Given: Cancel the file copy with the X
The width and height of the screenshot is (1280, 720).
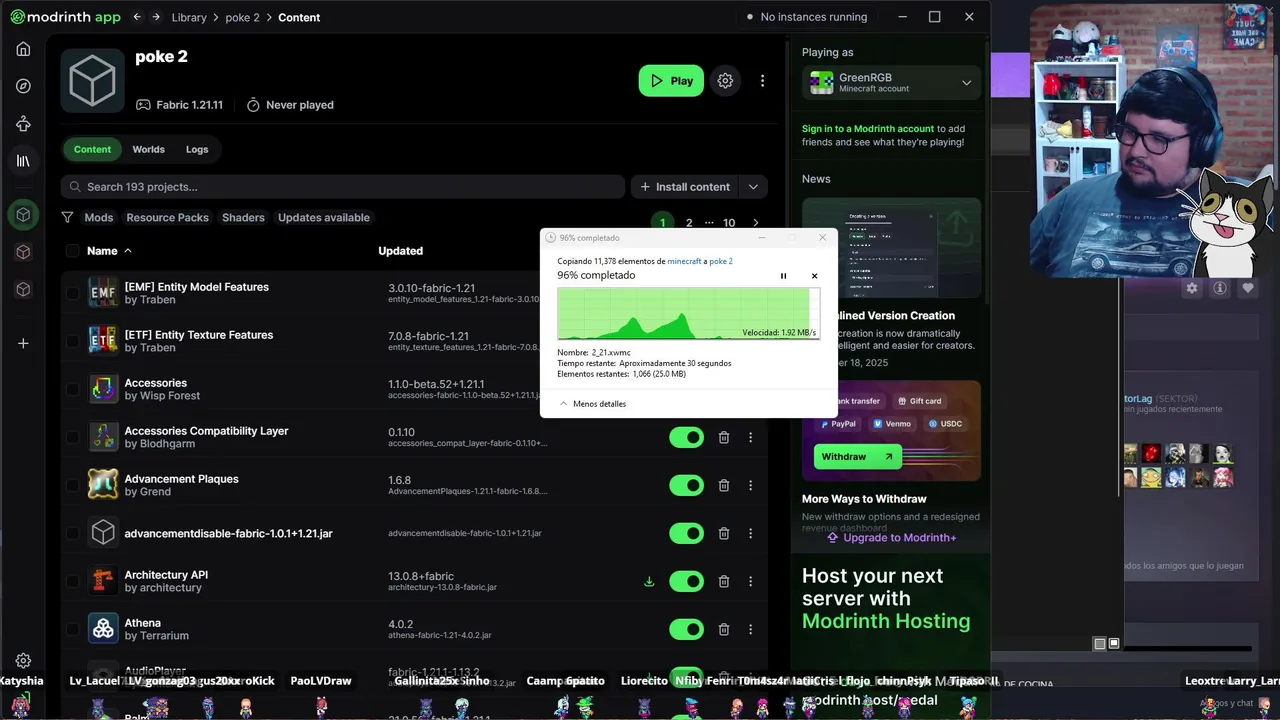Looking at the screenshot, I should click(x=814, y=276).
